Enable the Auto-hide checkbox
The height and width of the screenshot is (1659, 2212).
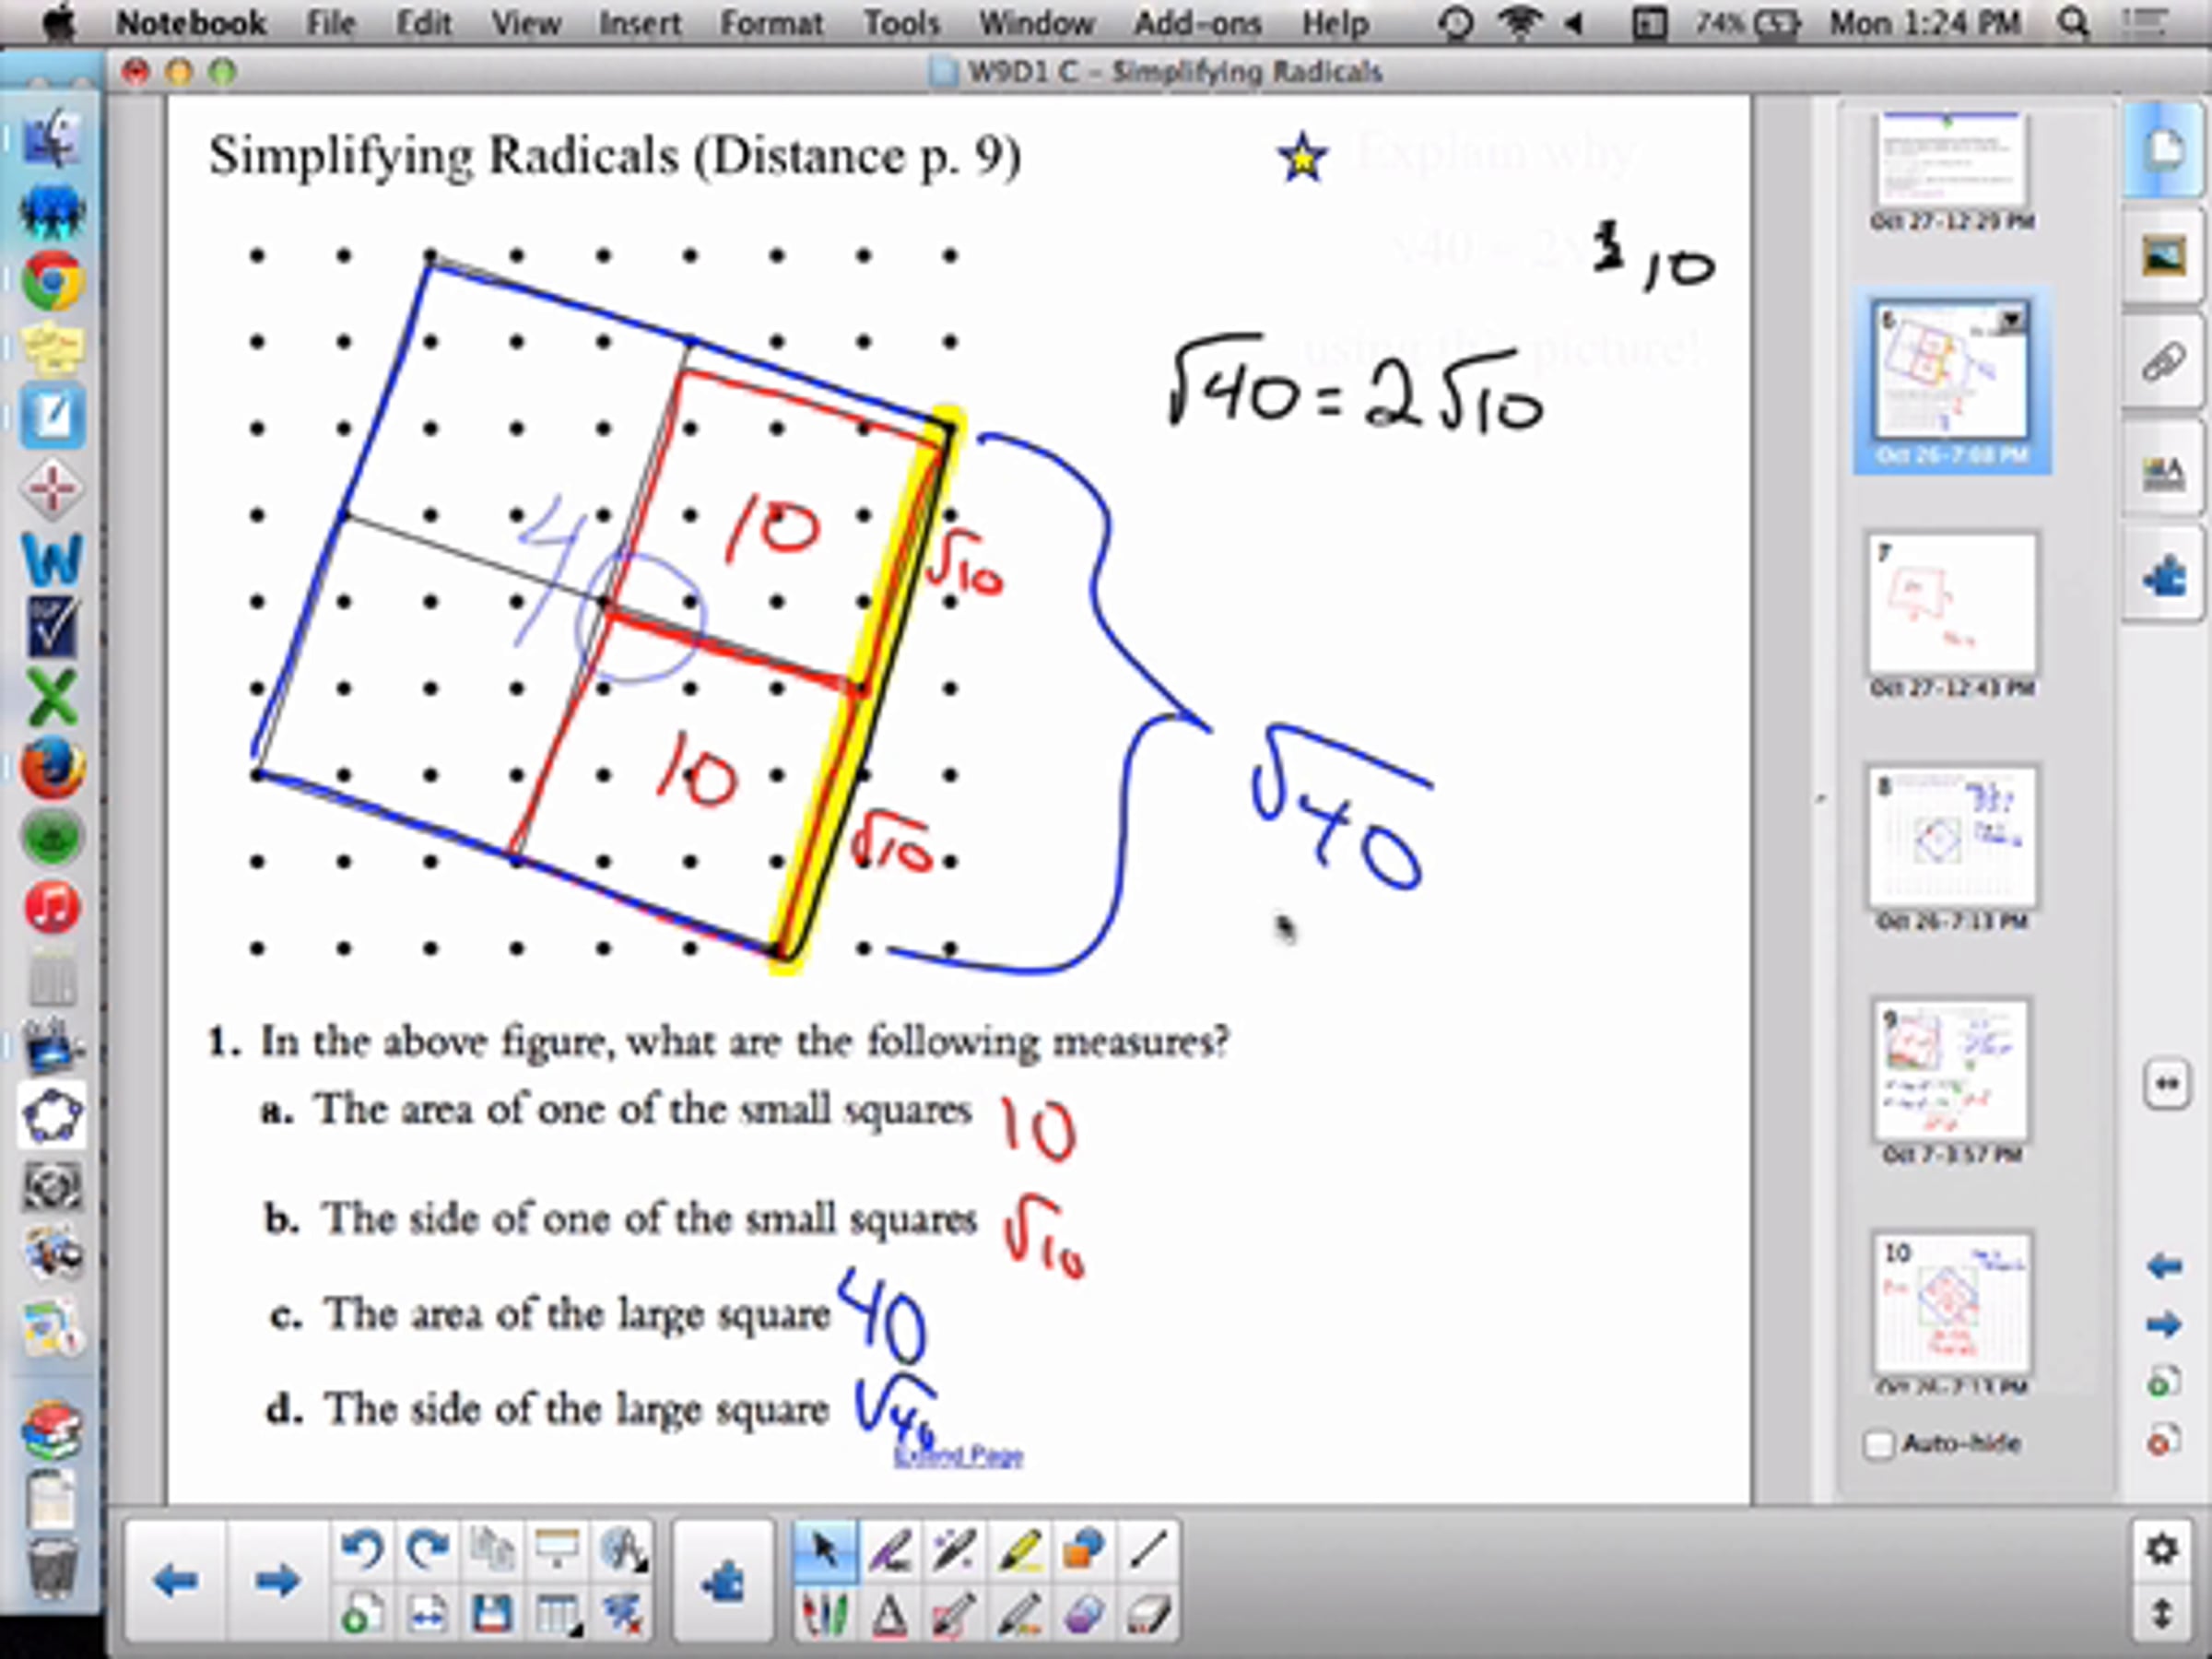click(1879, 1444)
